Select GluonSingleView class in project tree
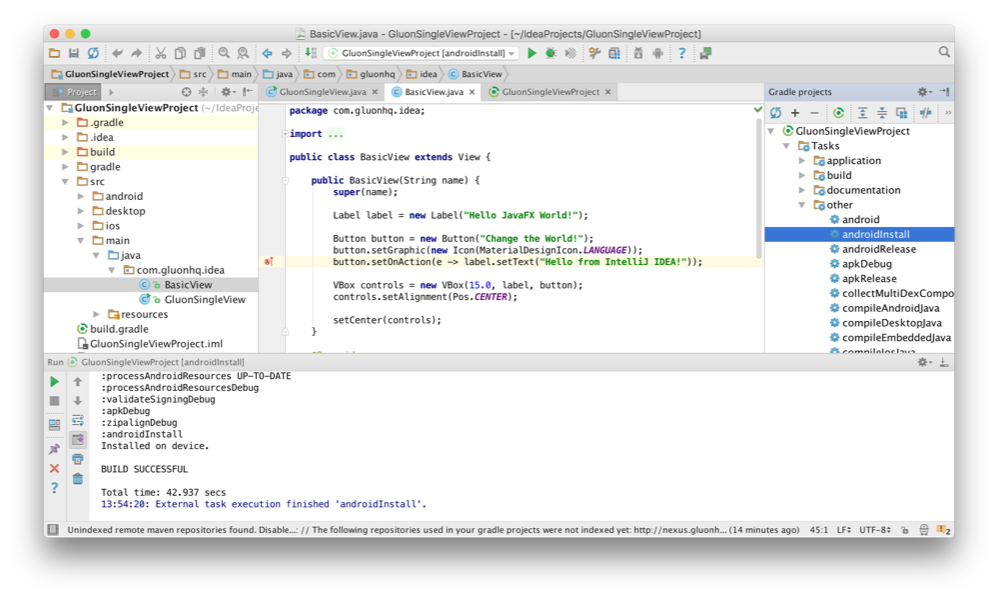The height and width of the screenshot is (600, 998). click(x=204, y=300)
